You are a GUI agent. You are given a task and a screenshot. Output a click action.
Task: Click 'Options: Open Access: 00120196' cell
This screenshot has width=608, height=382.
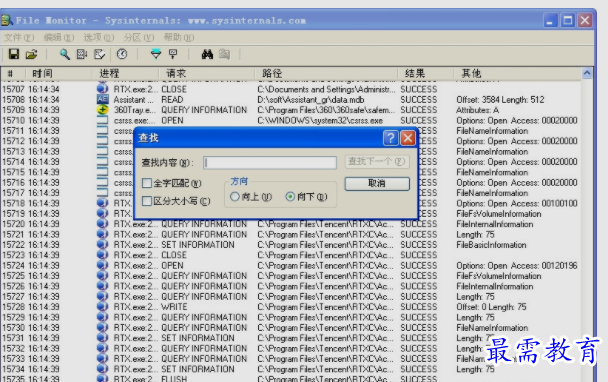point(516,266)
